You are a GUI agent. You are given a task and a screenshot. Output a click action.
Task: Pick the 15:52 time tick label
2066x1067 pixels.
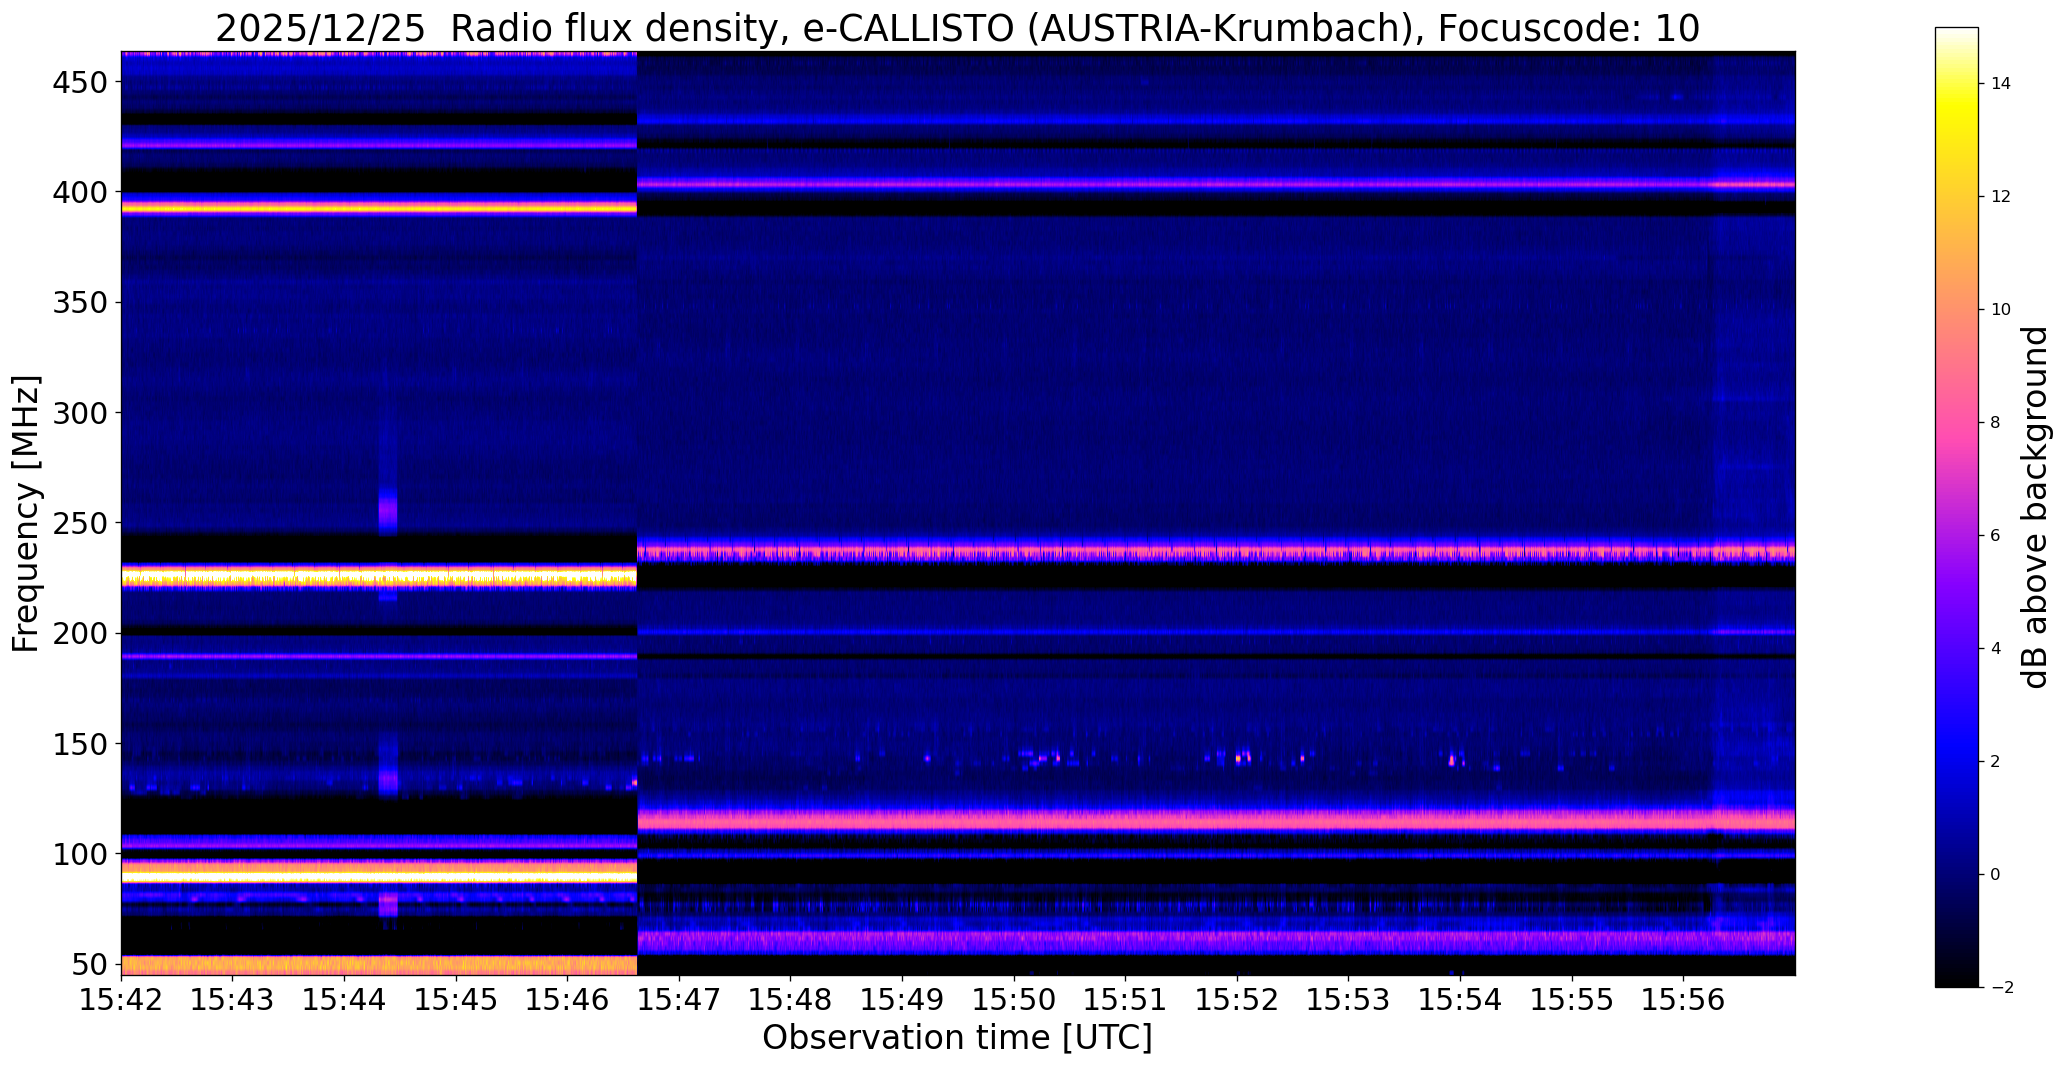click(1237, 1001)
